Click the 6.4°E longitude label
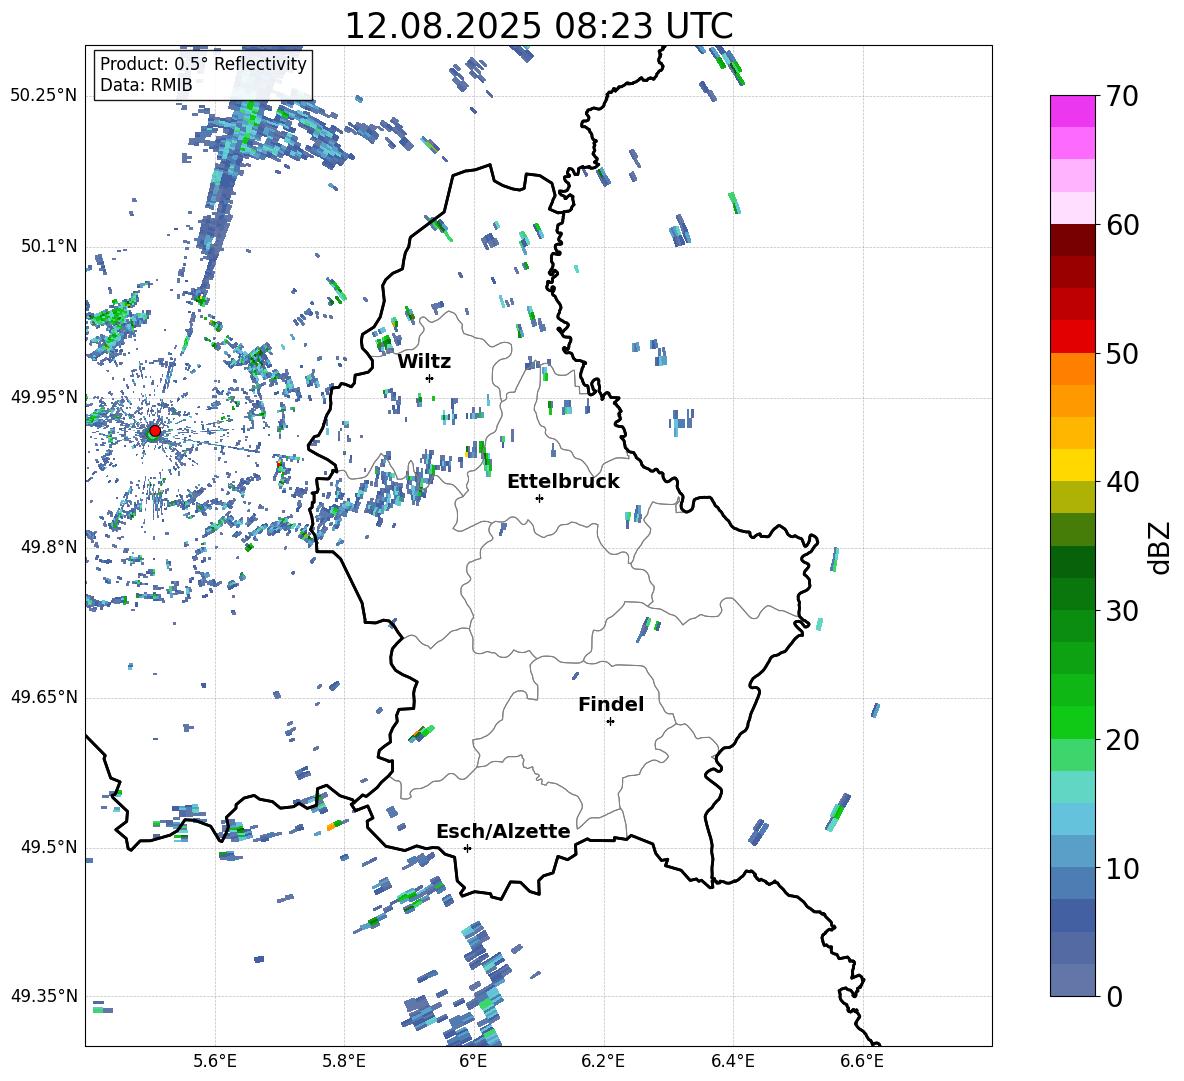This screenshot has width=1184, height=1081. pos(732,1061)
